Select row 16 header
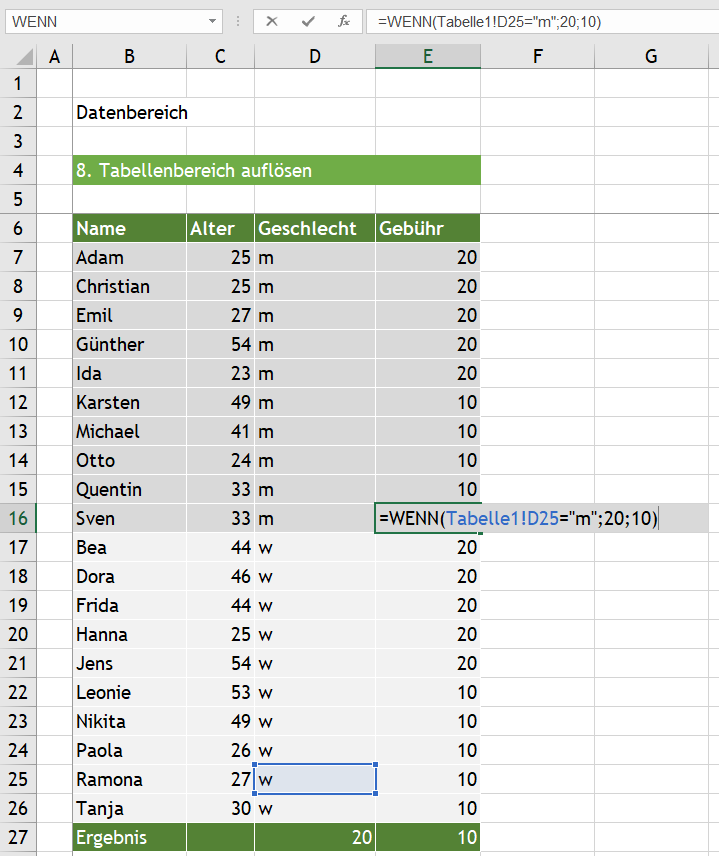The width and height of the screenshot is (719, 856). 18,518
